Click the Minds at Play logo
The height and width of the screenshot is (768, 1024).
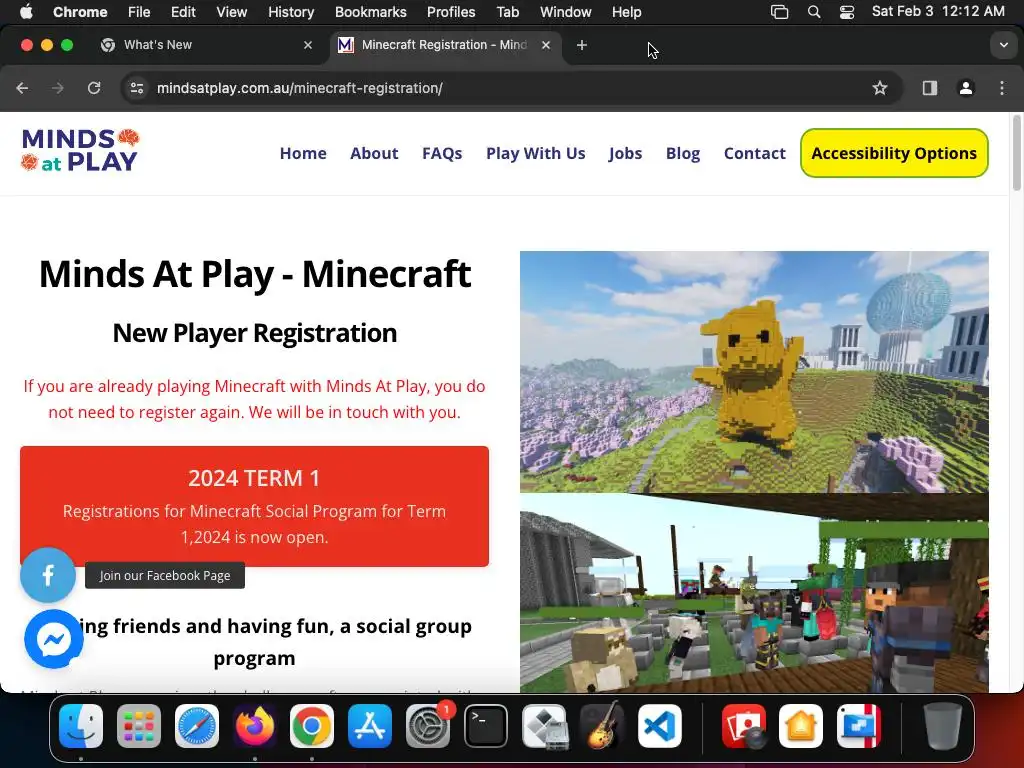coord(80,150)
